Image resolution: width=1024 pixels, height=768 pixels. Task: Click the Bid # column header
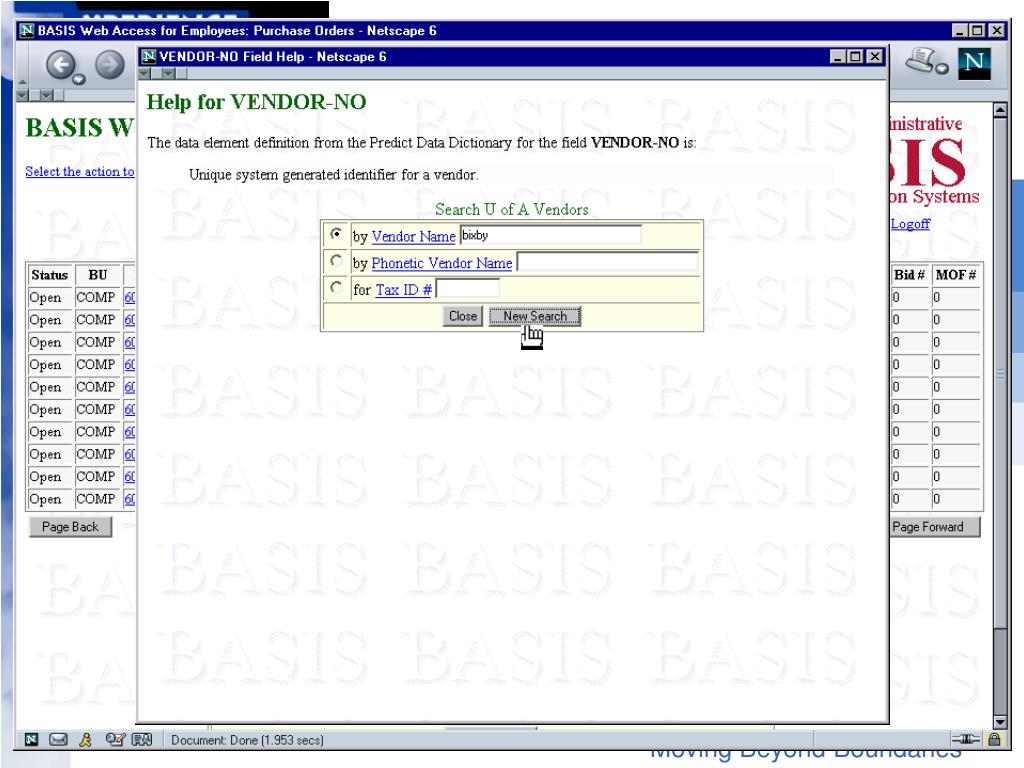click(910, 275)
